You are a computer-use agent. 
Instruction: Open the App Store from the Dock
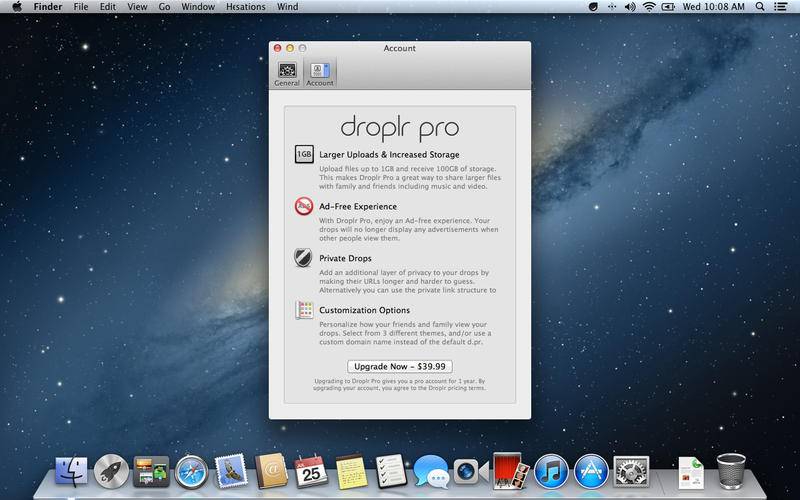tap(591, 470)
